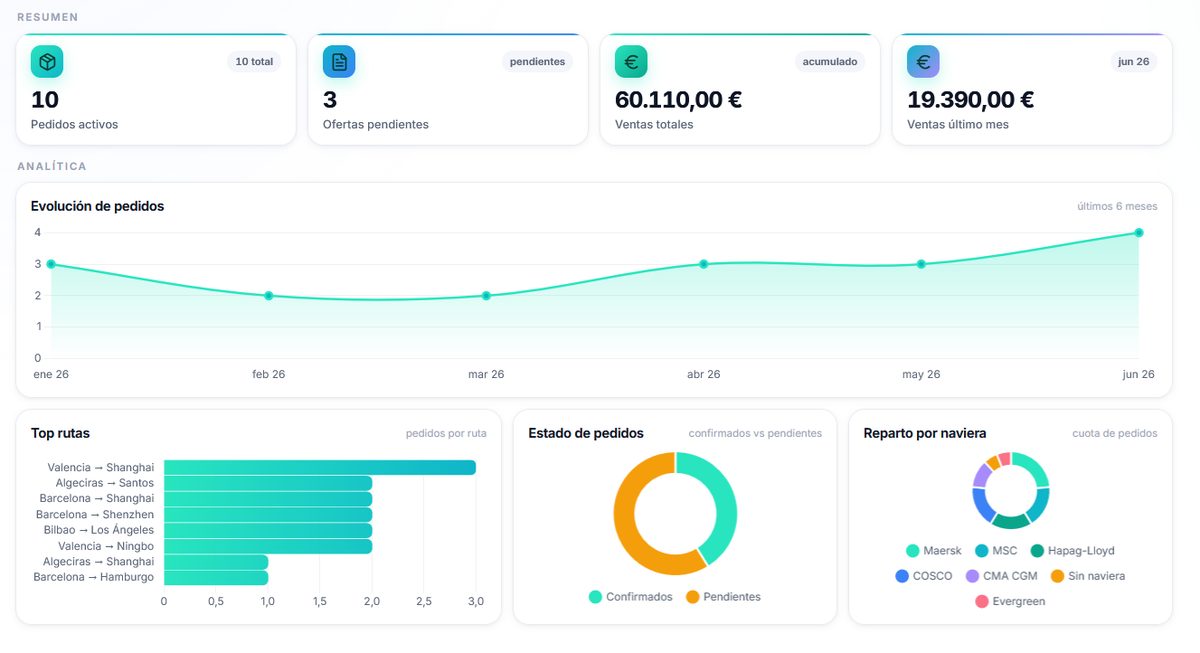Toggle the CMA CGM legend swatch
This screenshot has height=653, width=1200.
click(x=972, y=576)
